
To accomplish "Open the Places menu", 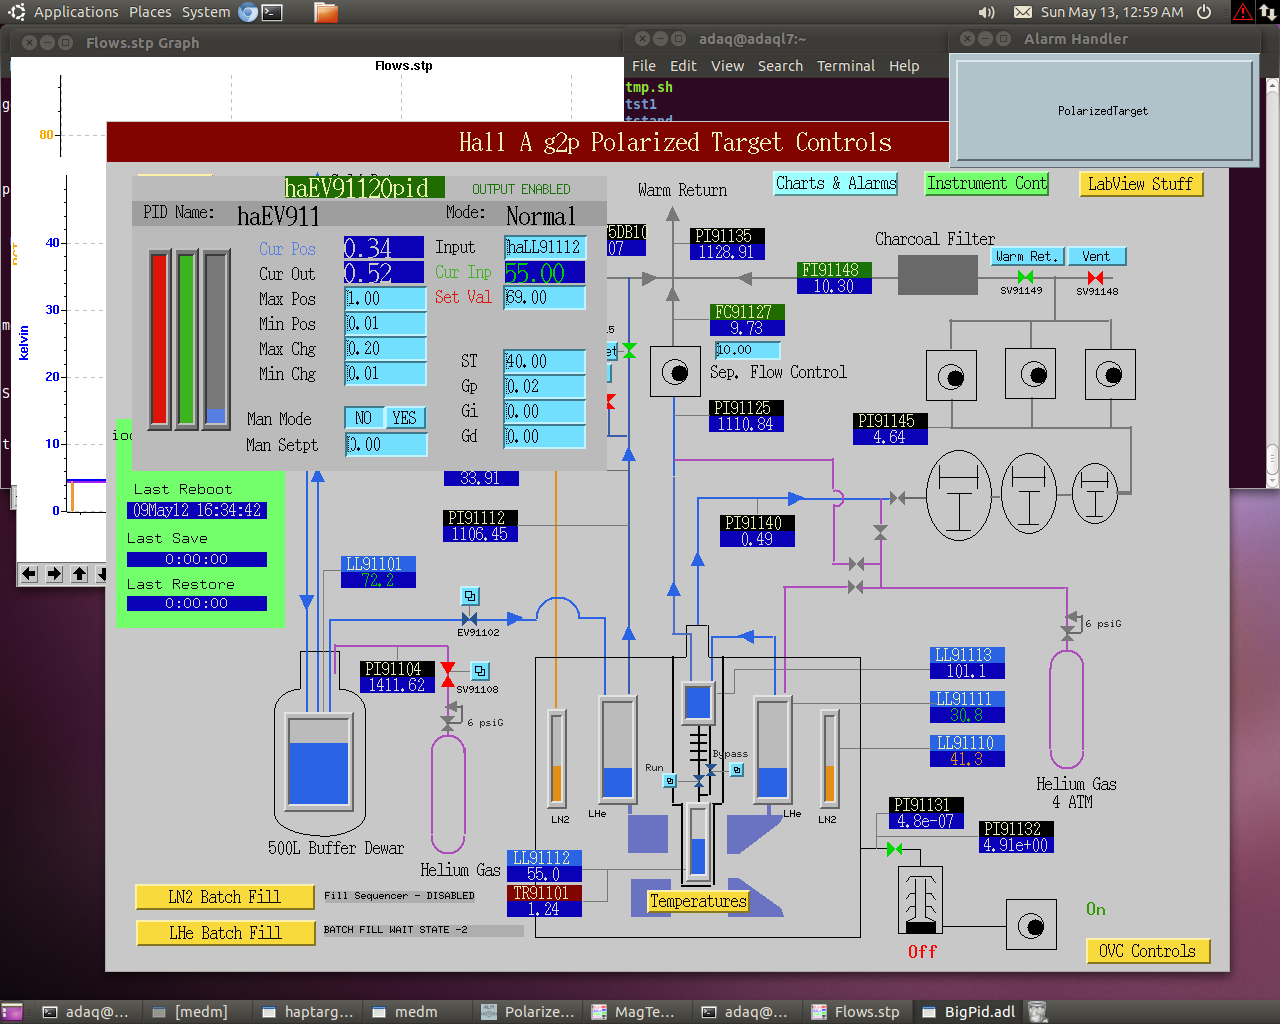I will (150, 12).
